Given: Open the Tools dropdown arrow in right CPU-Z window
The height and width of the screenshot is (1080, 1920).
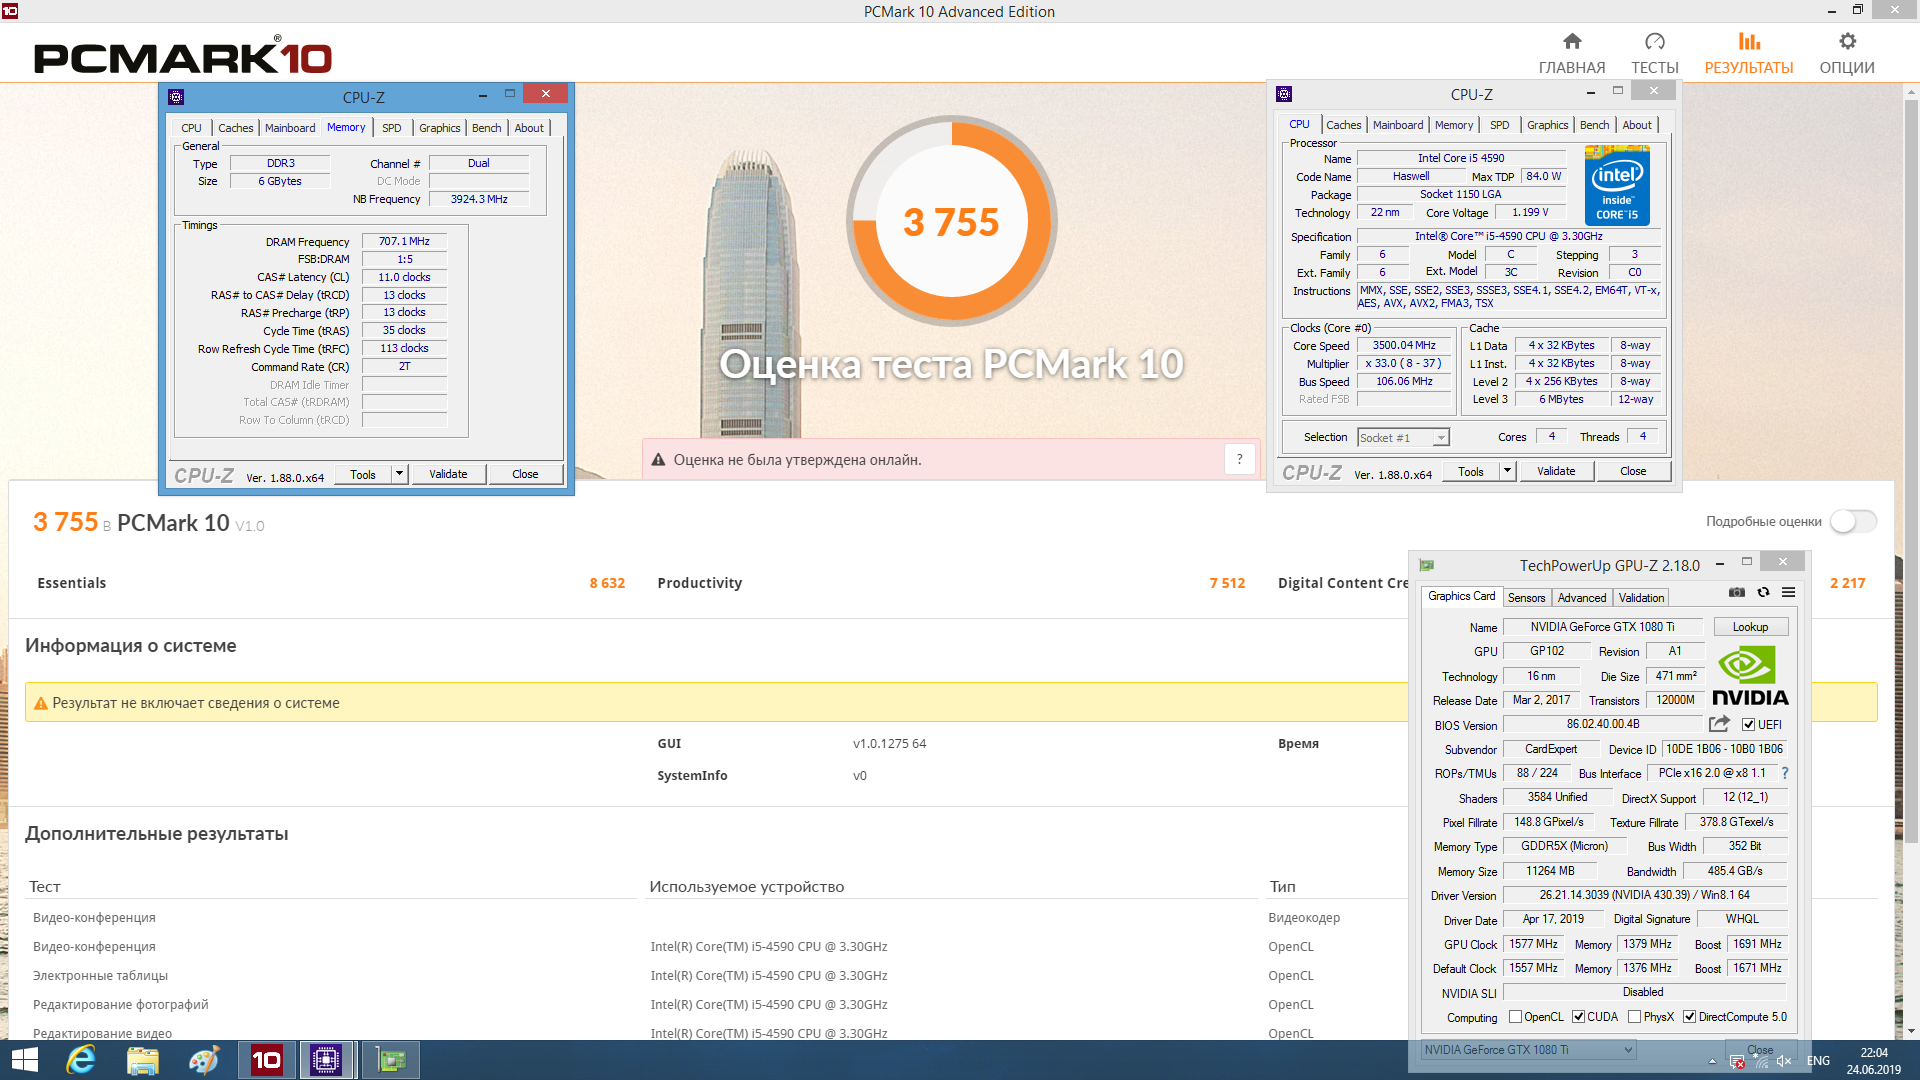Looking at the screenshot, I should point(1507,471).
